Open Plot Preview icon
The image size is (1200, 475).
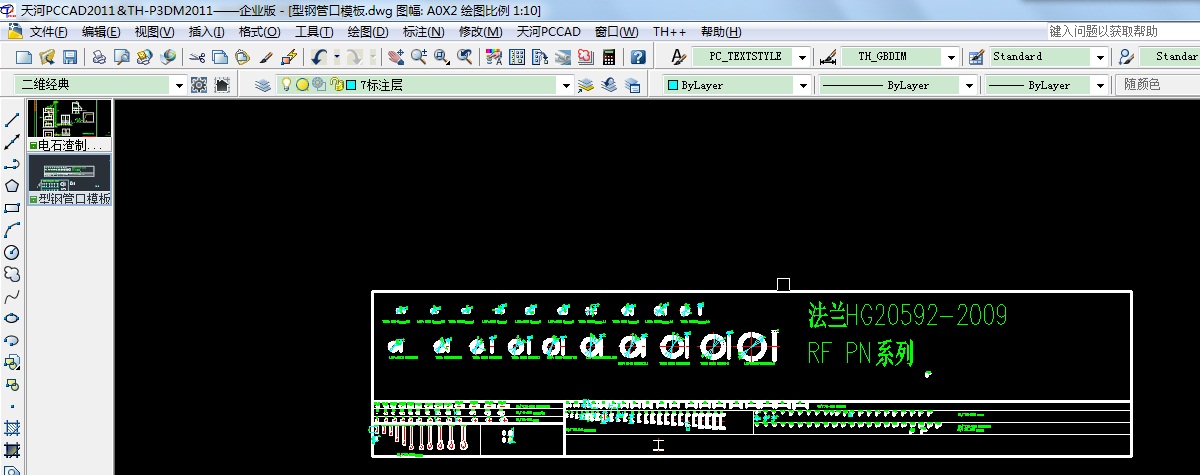tap(122, 57)
